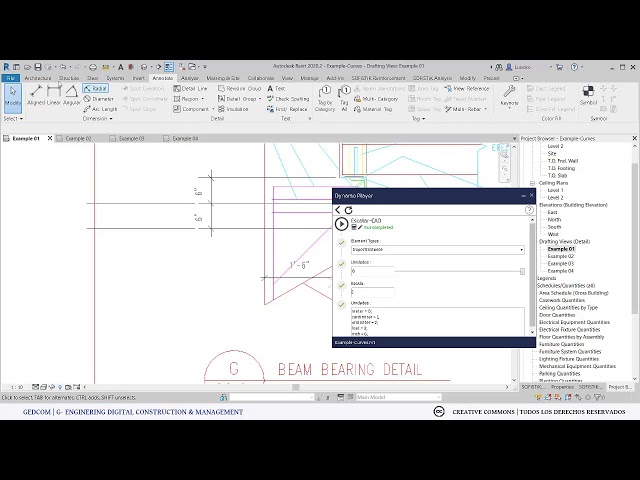Select the Modify tool in the ribbon
Image resolution: width=640 pixels, height=480 pixels.
tap(13, 98)
